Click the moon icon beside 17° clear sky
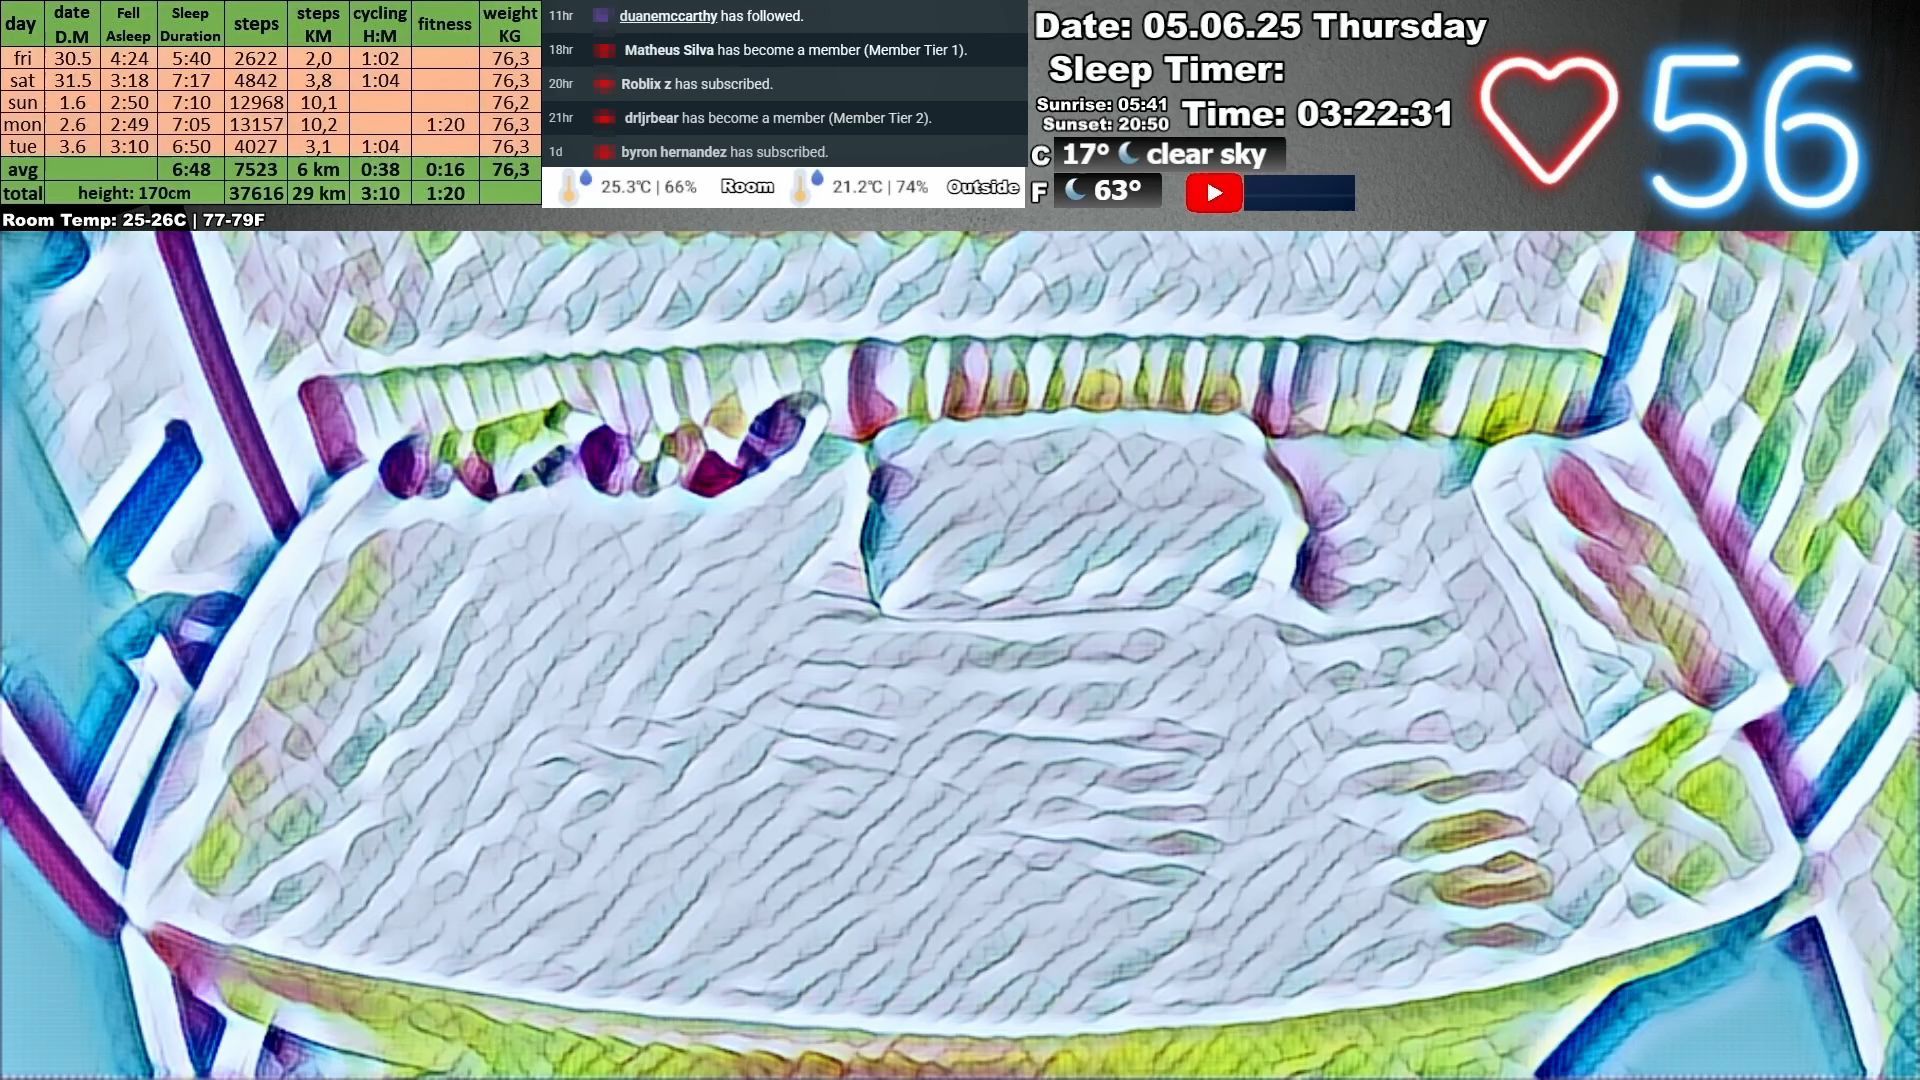The image size is (1920, 1080). 1129,153
